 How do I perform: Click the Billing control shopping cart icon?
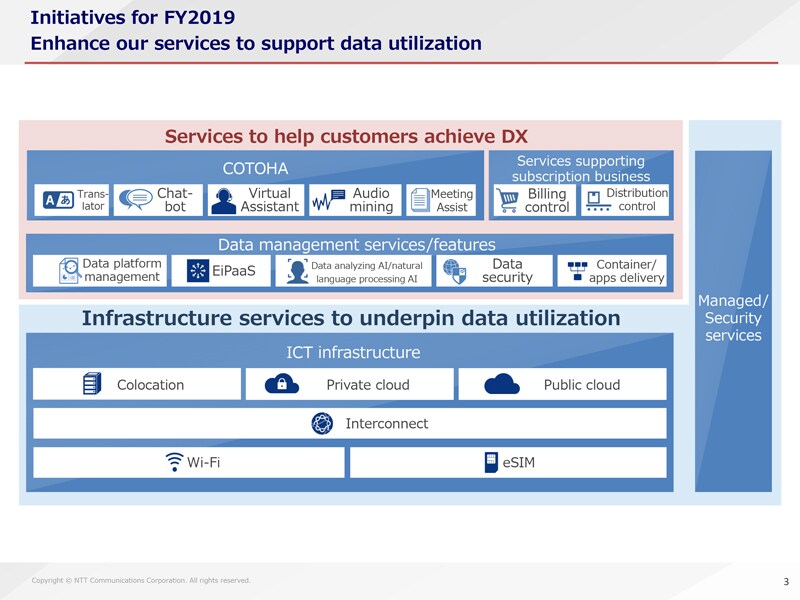click(x=508, y=200)
